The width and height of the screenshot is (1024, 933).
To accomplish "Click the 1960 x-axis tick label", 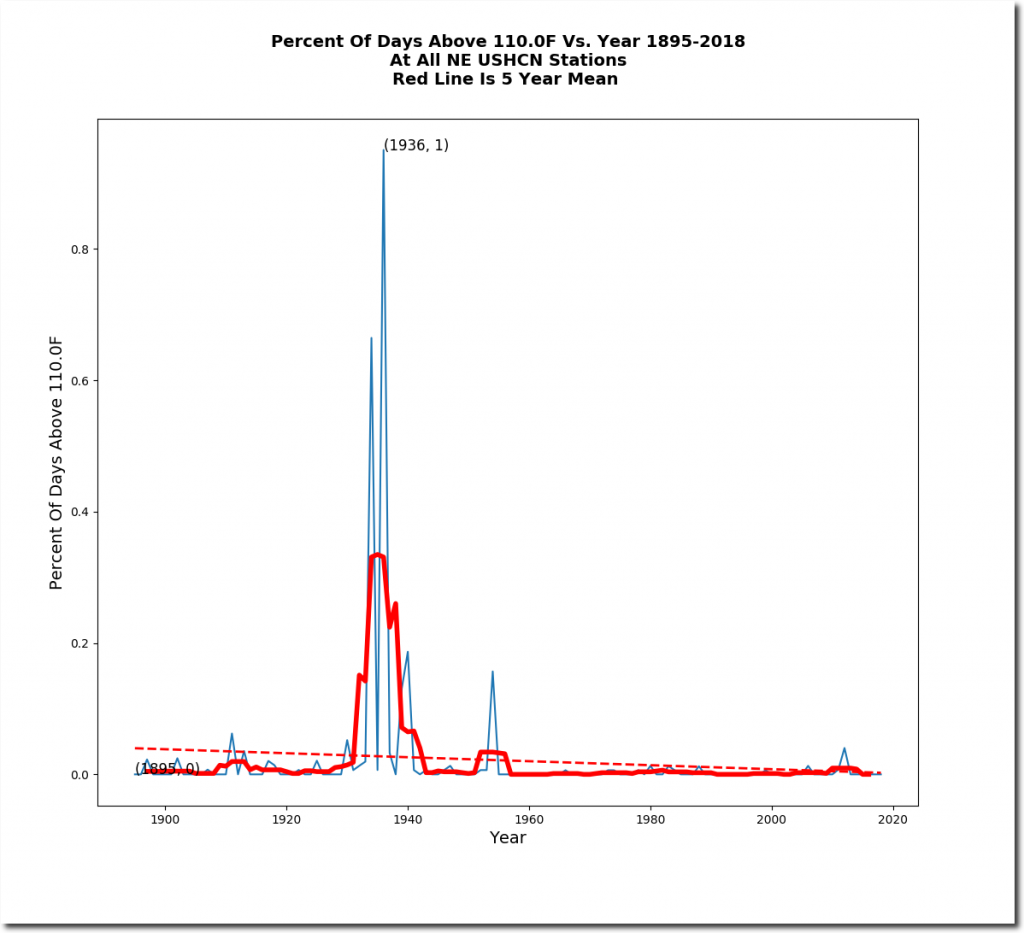I will 529,820.
